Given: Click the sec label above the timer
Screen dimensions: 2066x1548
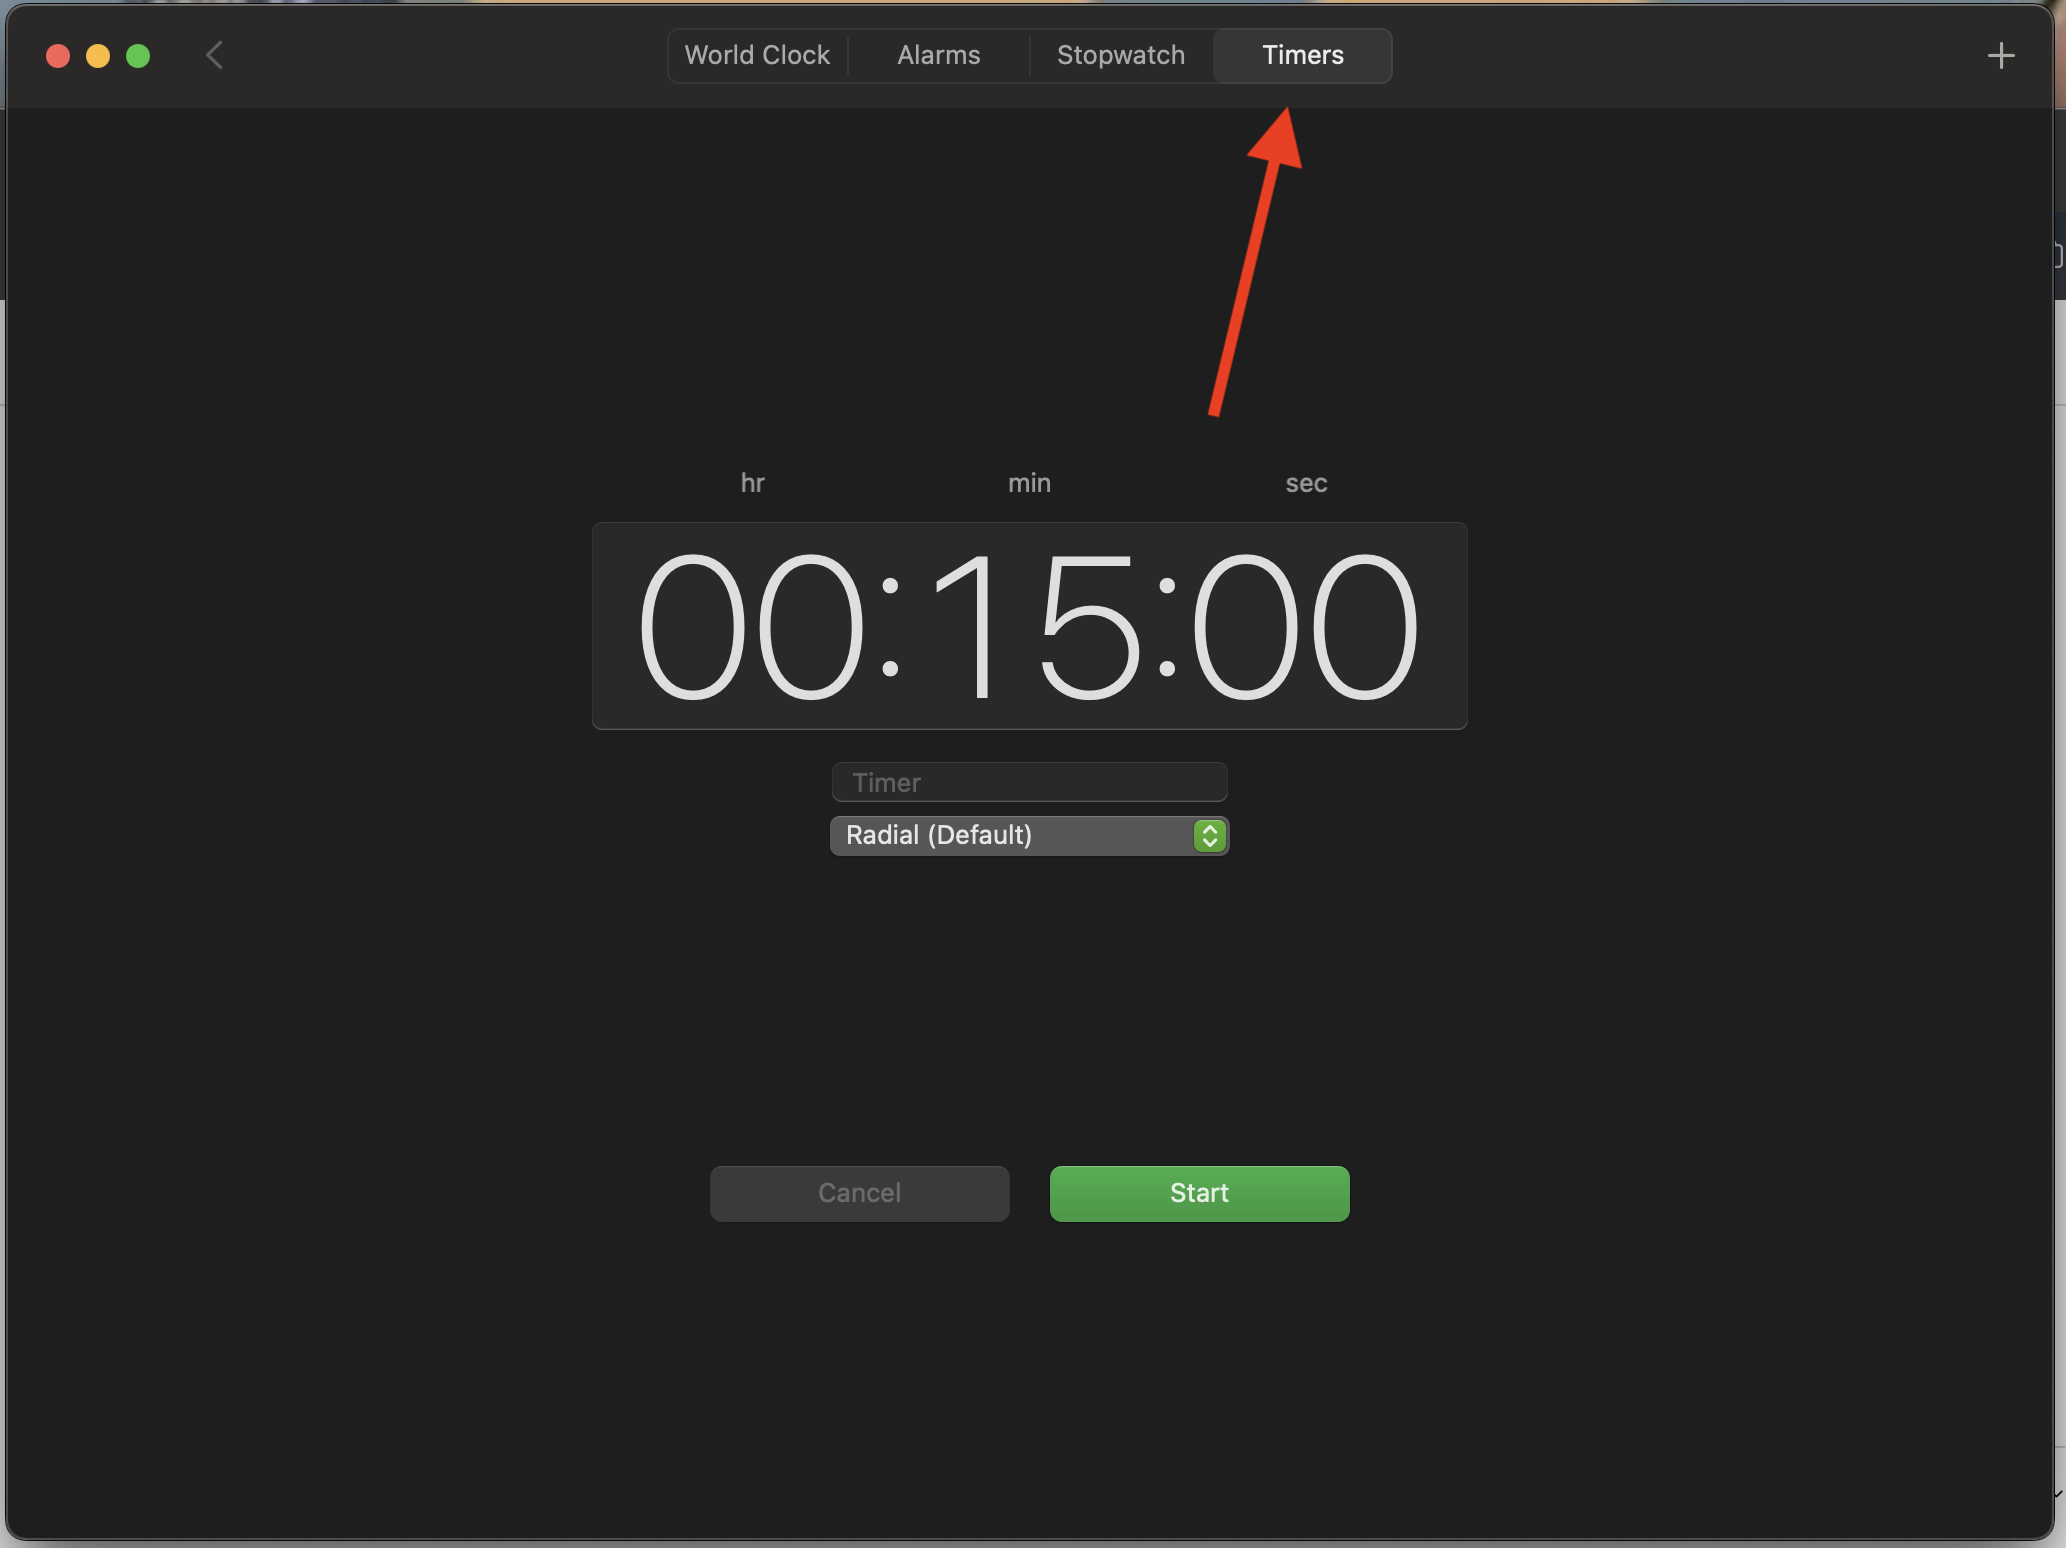Looking at the screenshot, I should pyautogui.click(x=1305, y=483).
